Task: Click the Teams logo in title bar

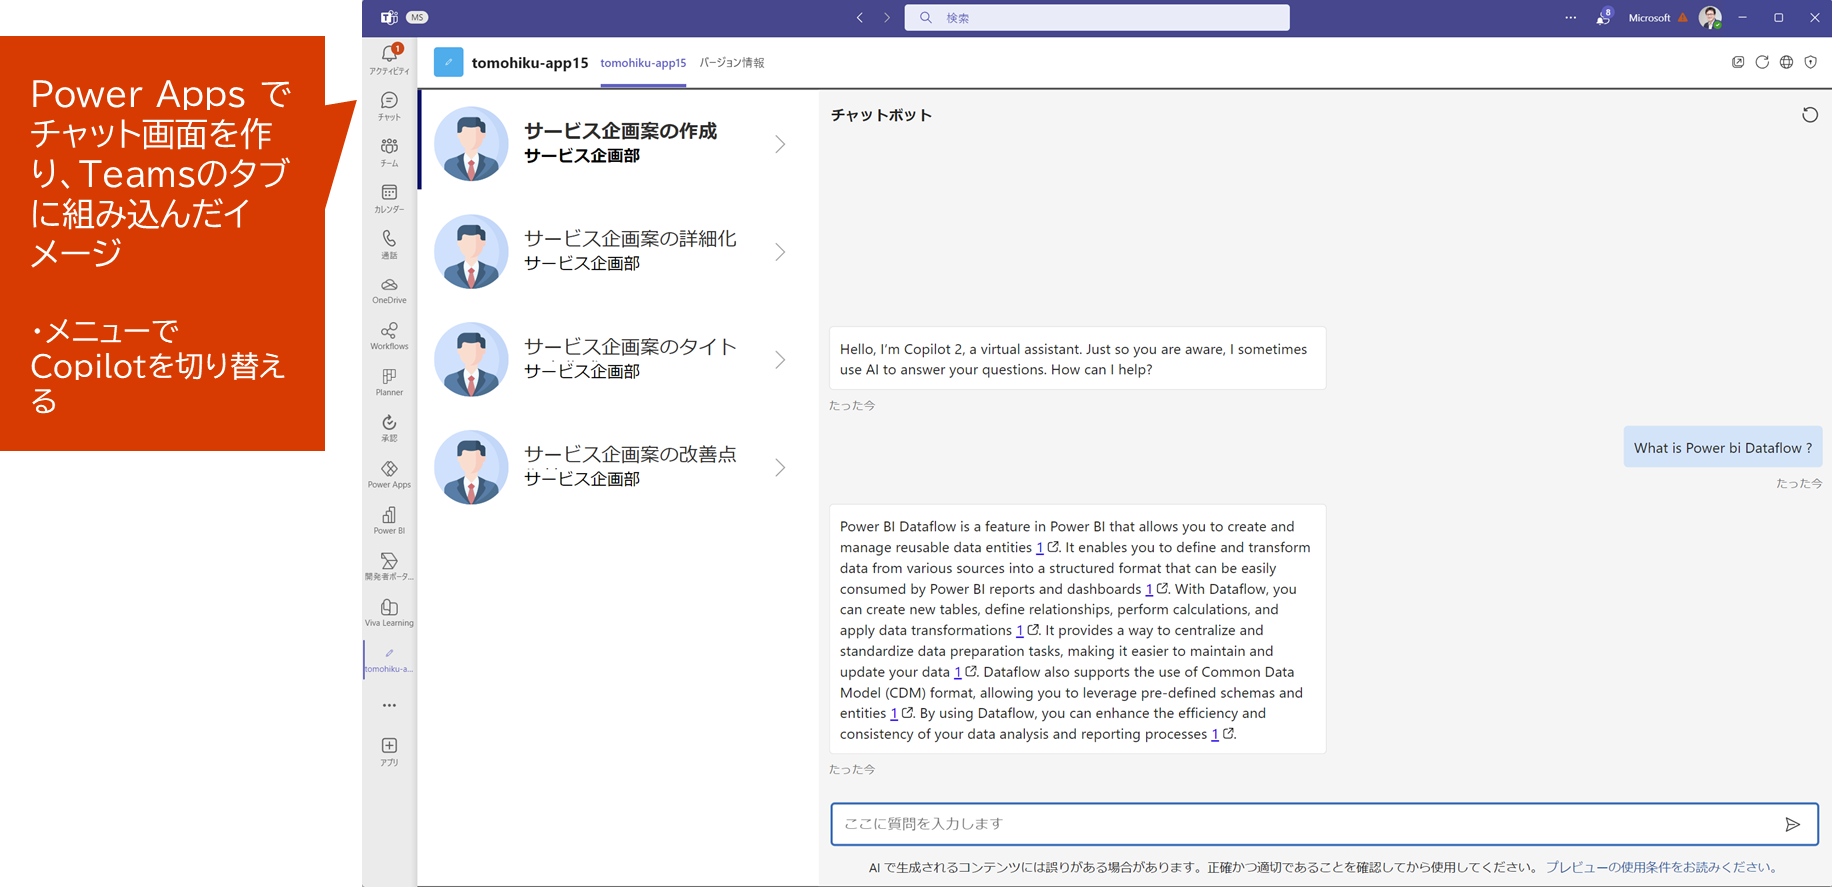Action: [389, 17]
